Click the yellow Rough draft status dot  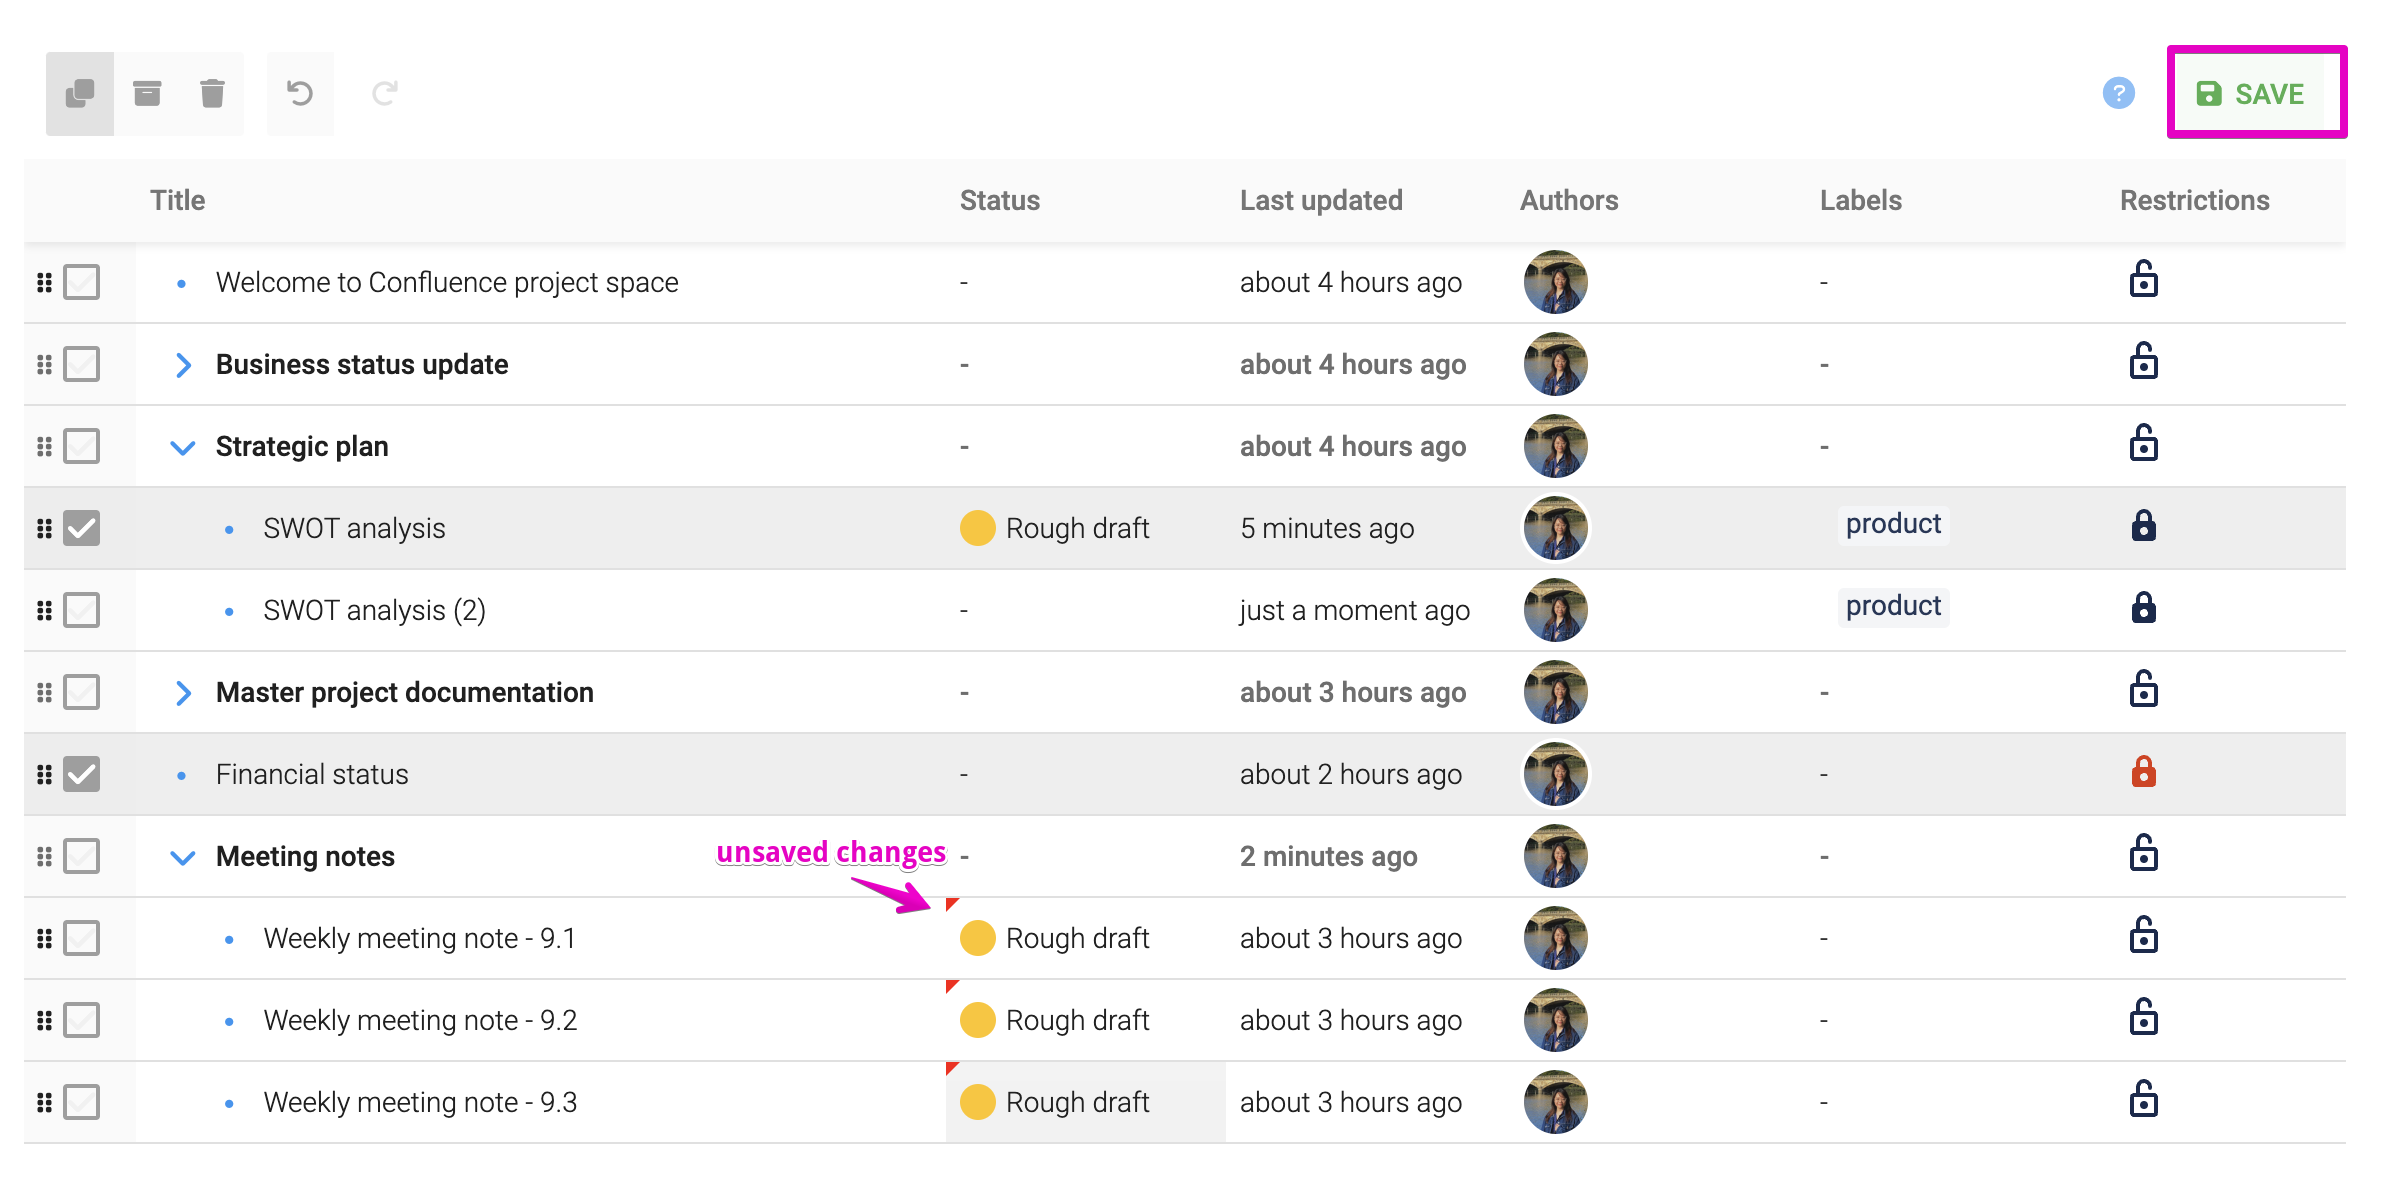pyautogui.click(x=976, y=528)
